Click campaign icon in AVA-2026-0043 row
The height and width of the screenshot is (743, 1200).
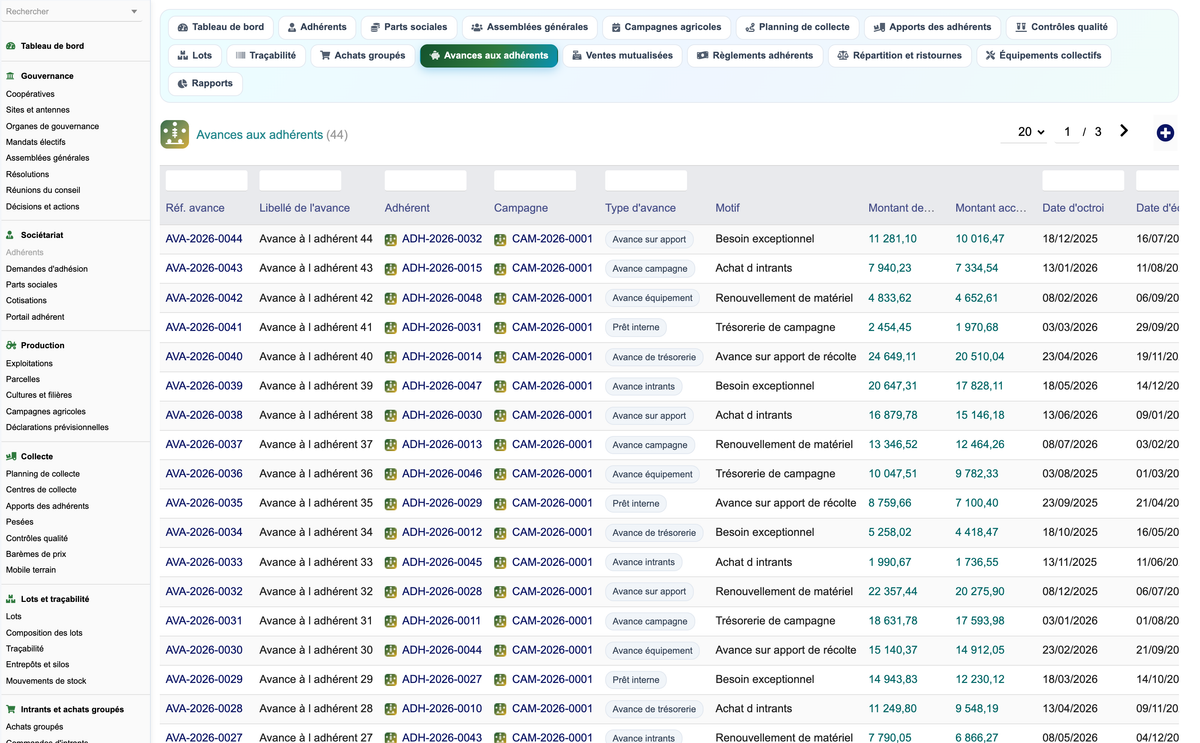(x=500, y=269)
